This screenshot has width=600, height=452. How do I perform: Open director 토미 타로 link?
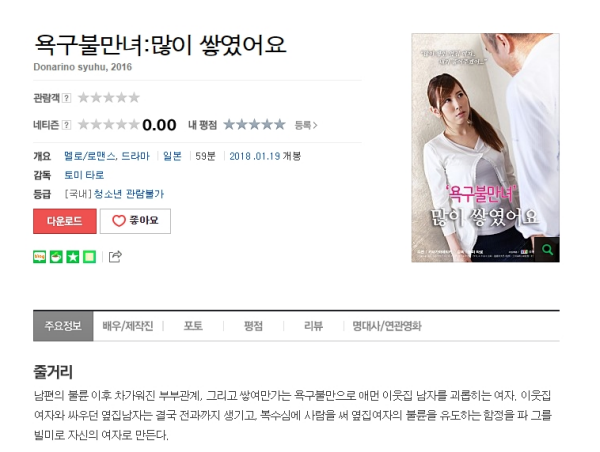pyautogui.click(x=84, y=175)
